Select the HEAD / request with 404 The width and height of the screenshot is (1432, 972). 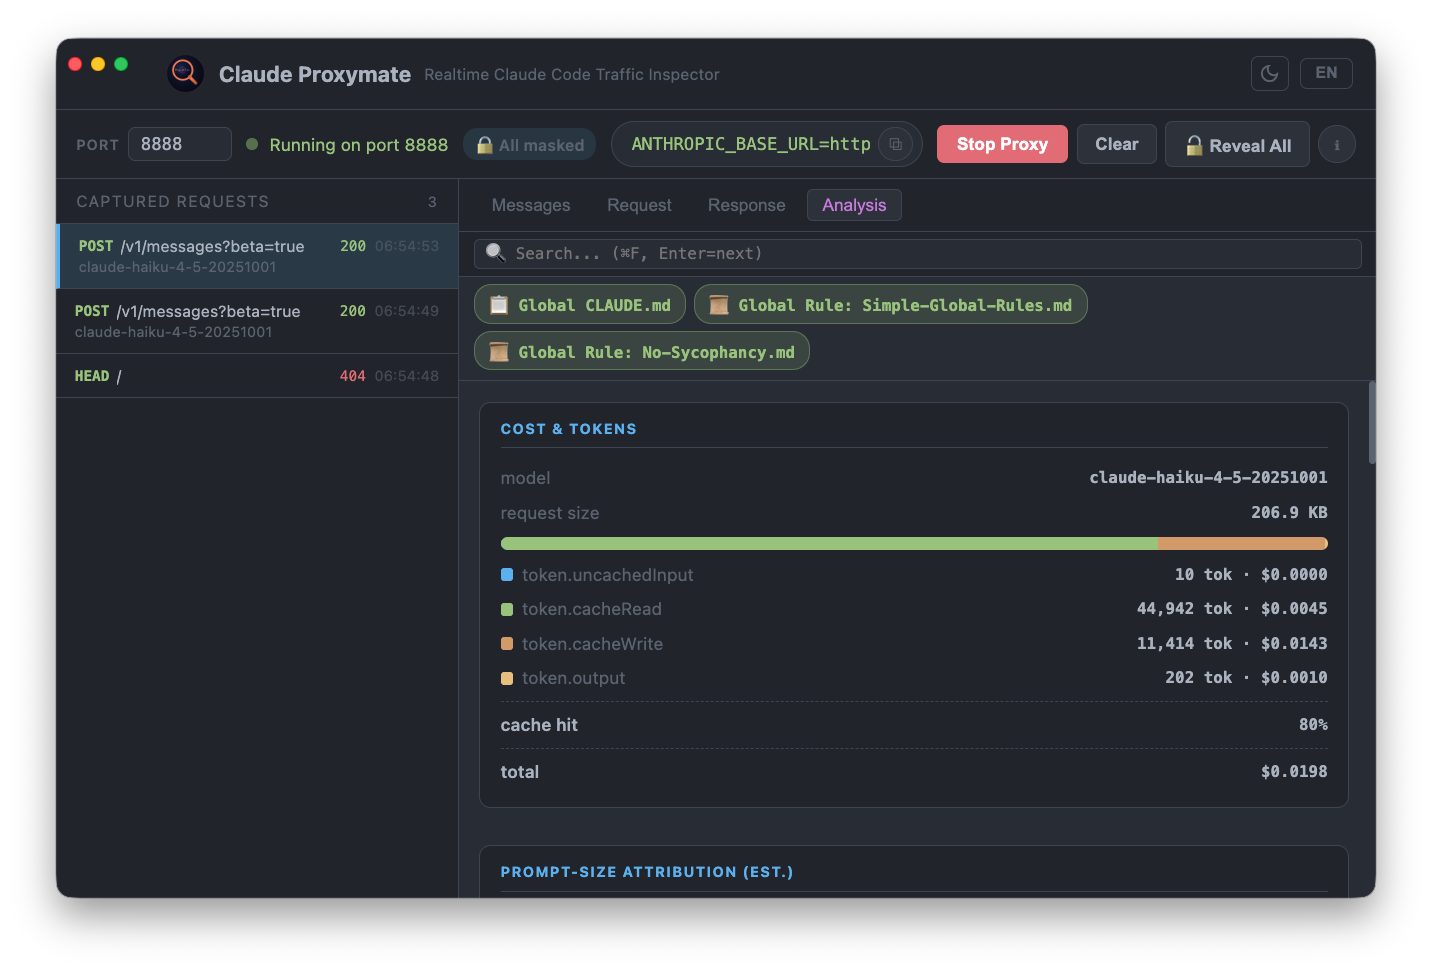(258, 376)
